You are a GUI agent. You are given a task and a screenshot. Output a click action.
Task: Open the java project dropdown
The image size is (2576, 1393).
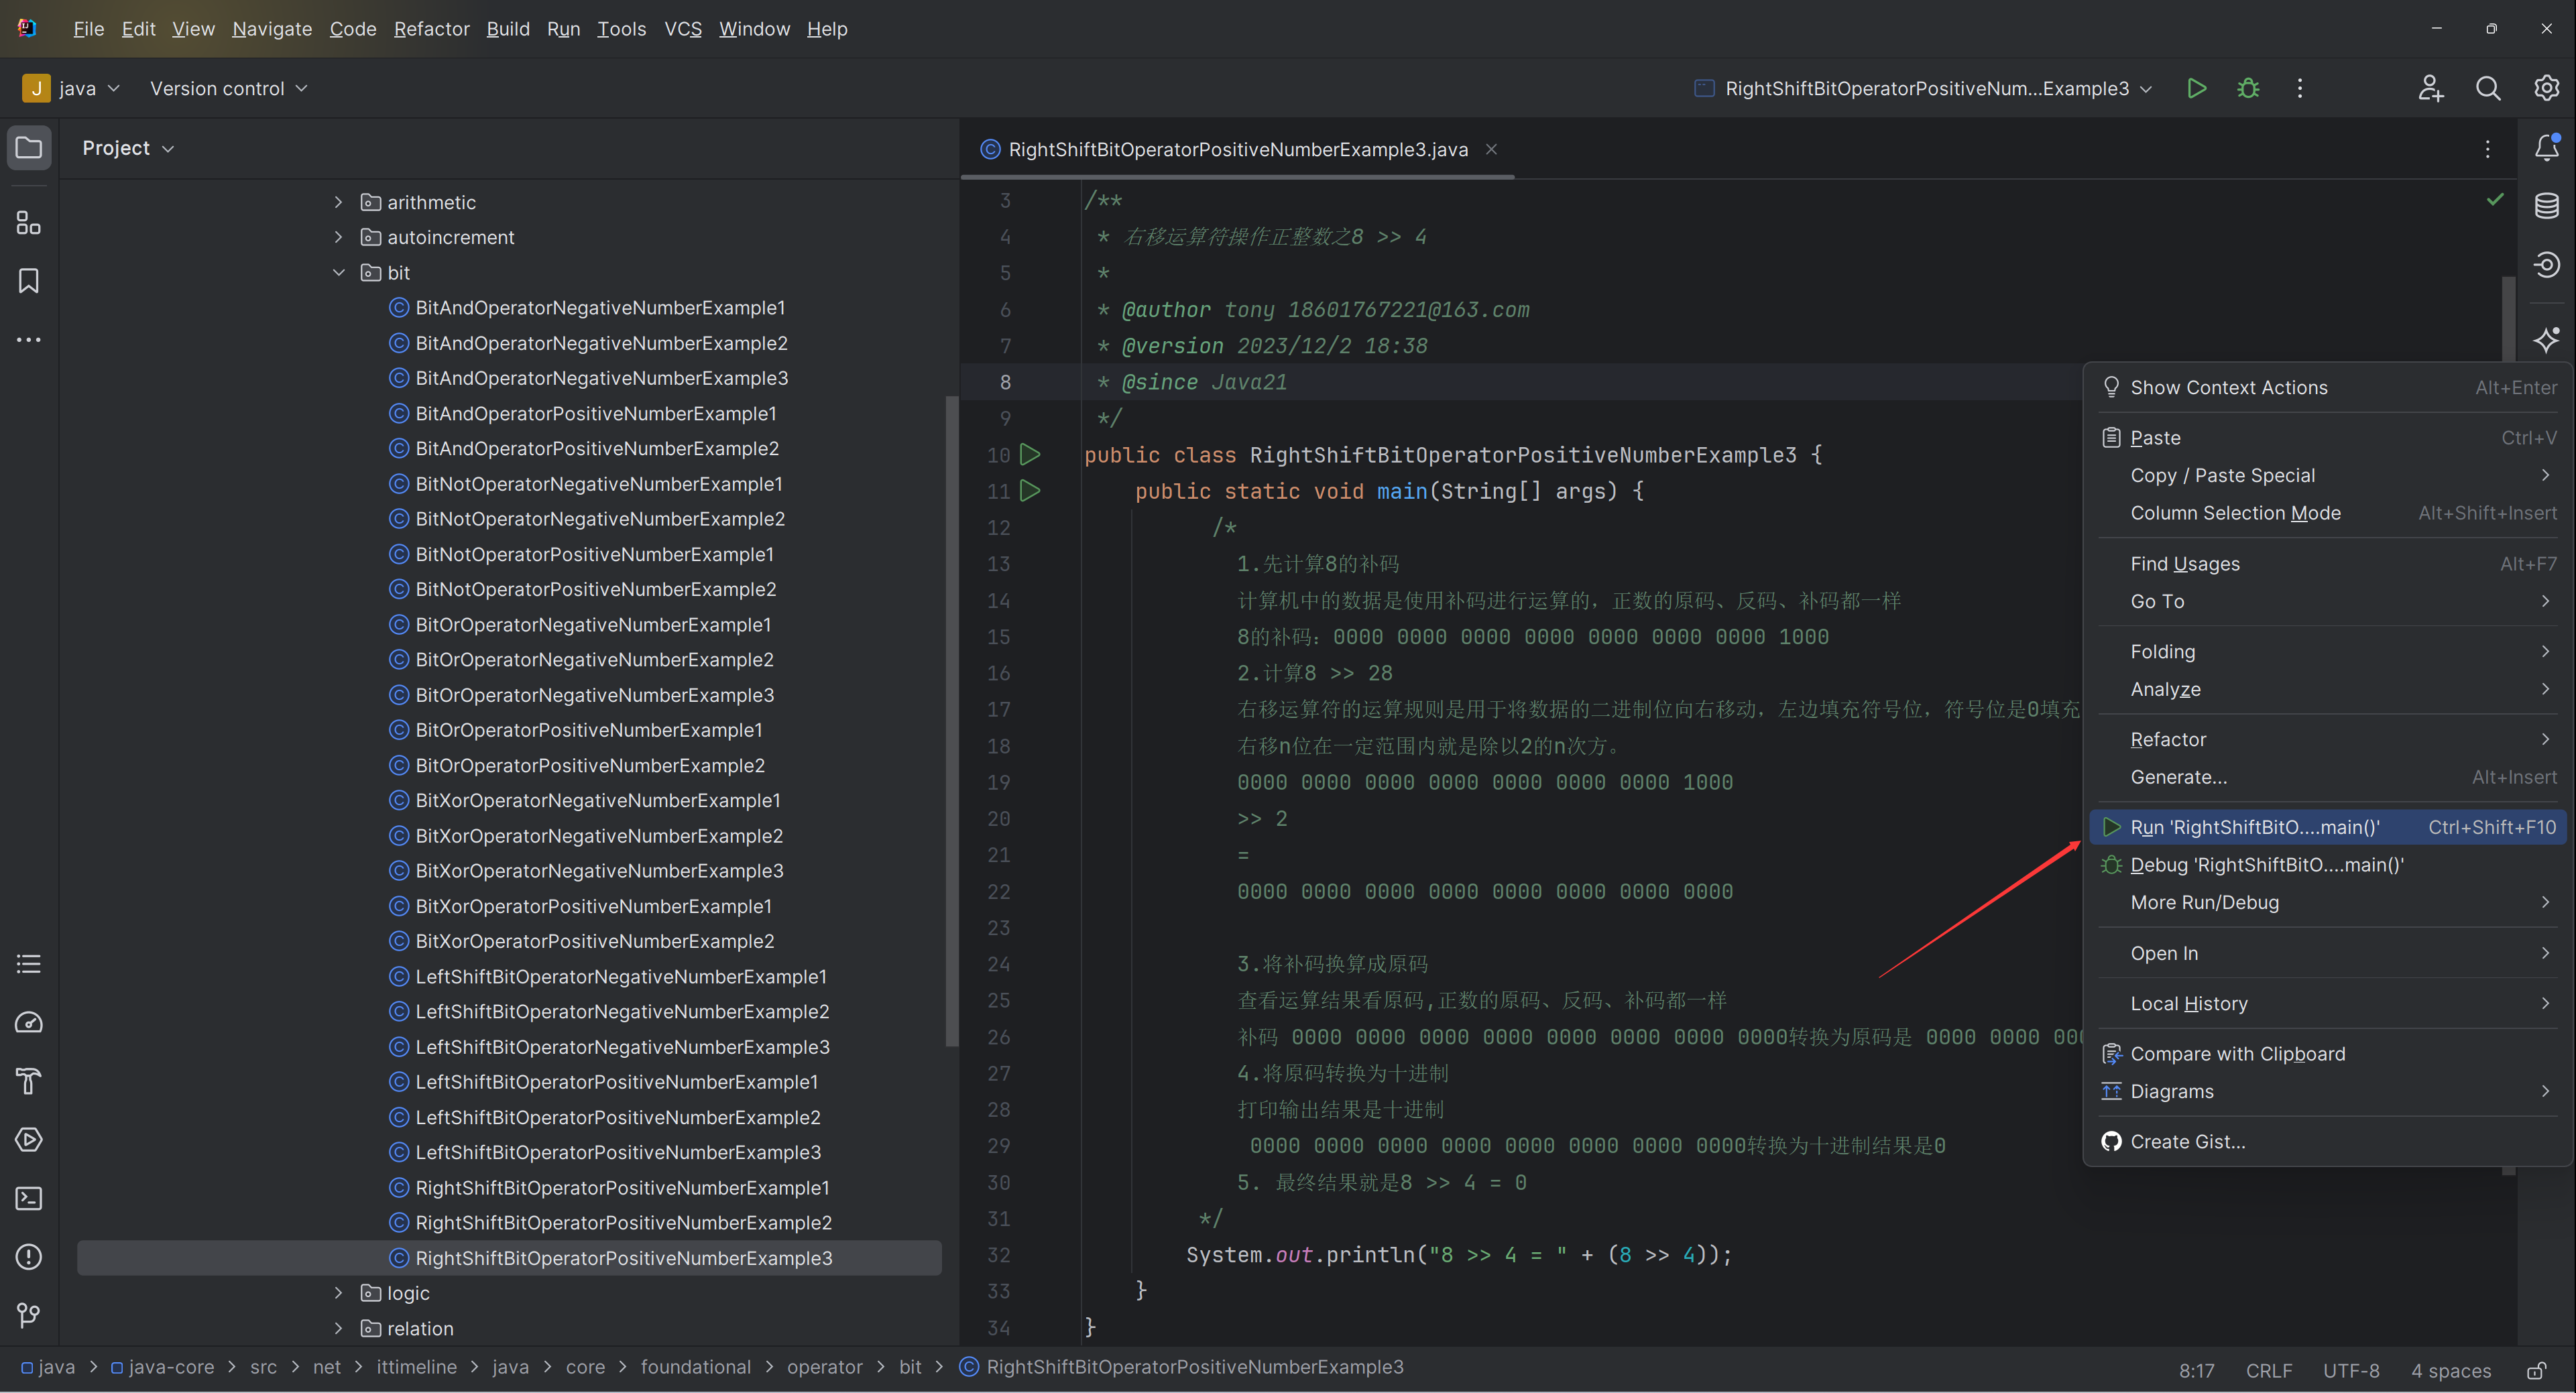71,88
